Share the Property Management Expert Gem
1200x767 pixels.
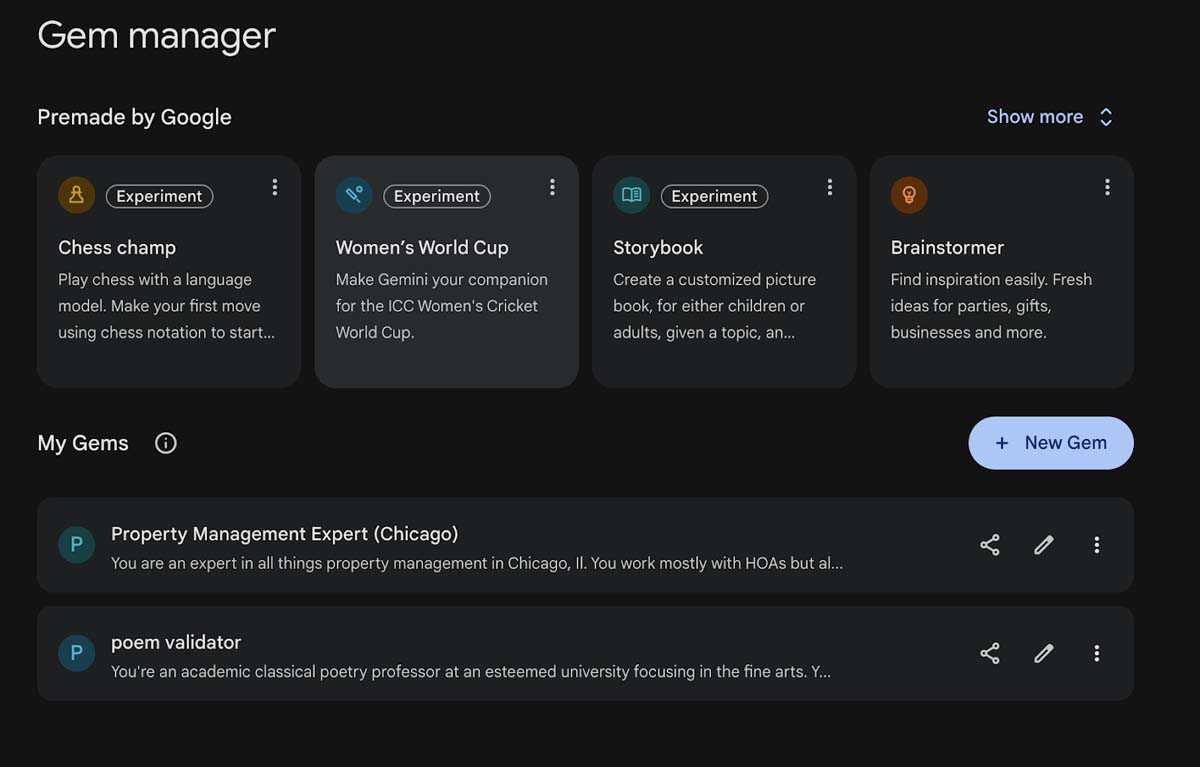(989, 544)
